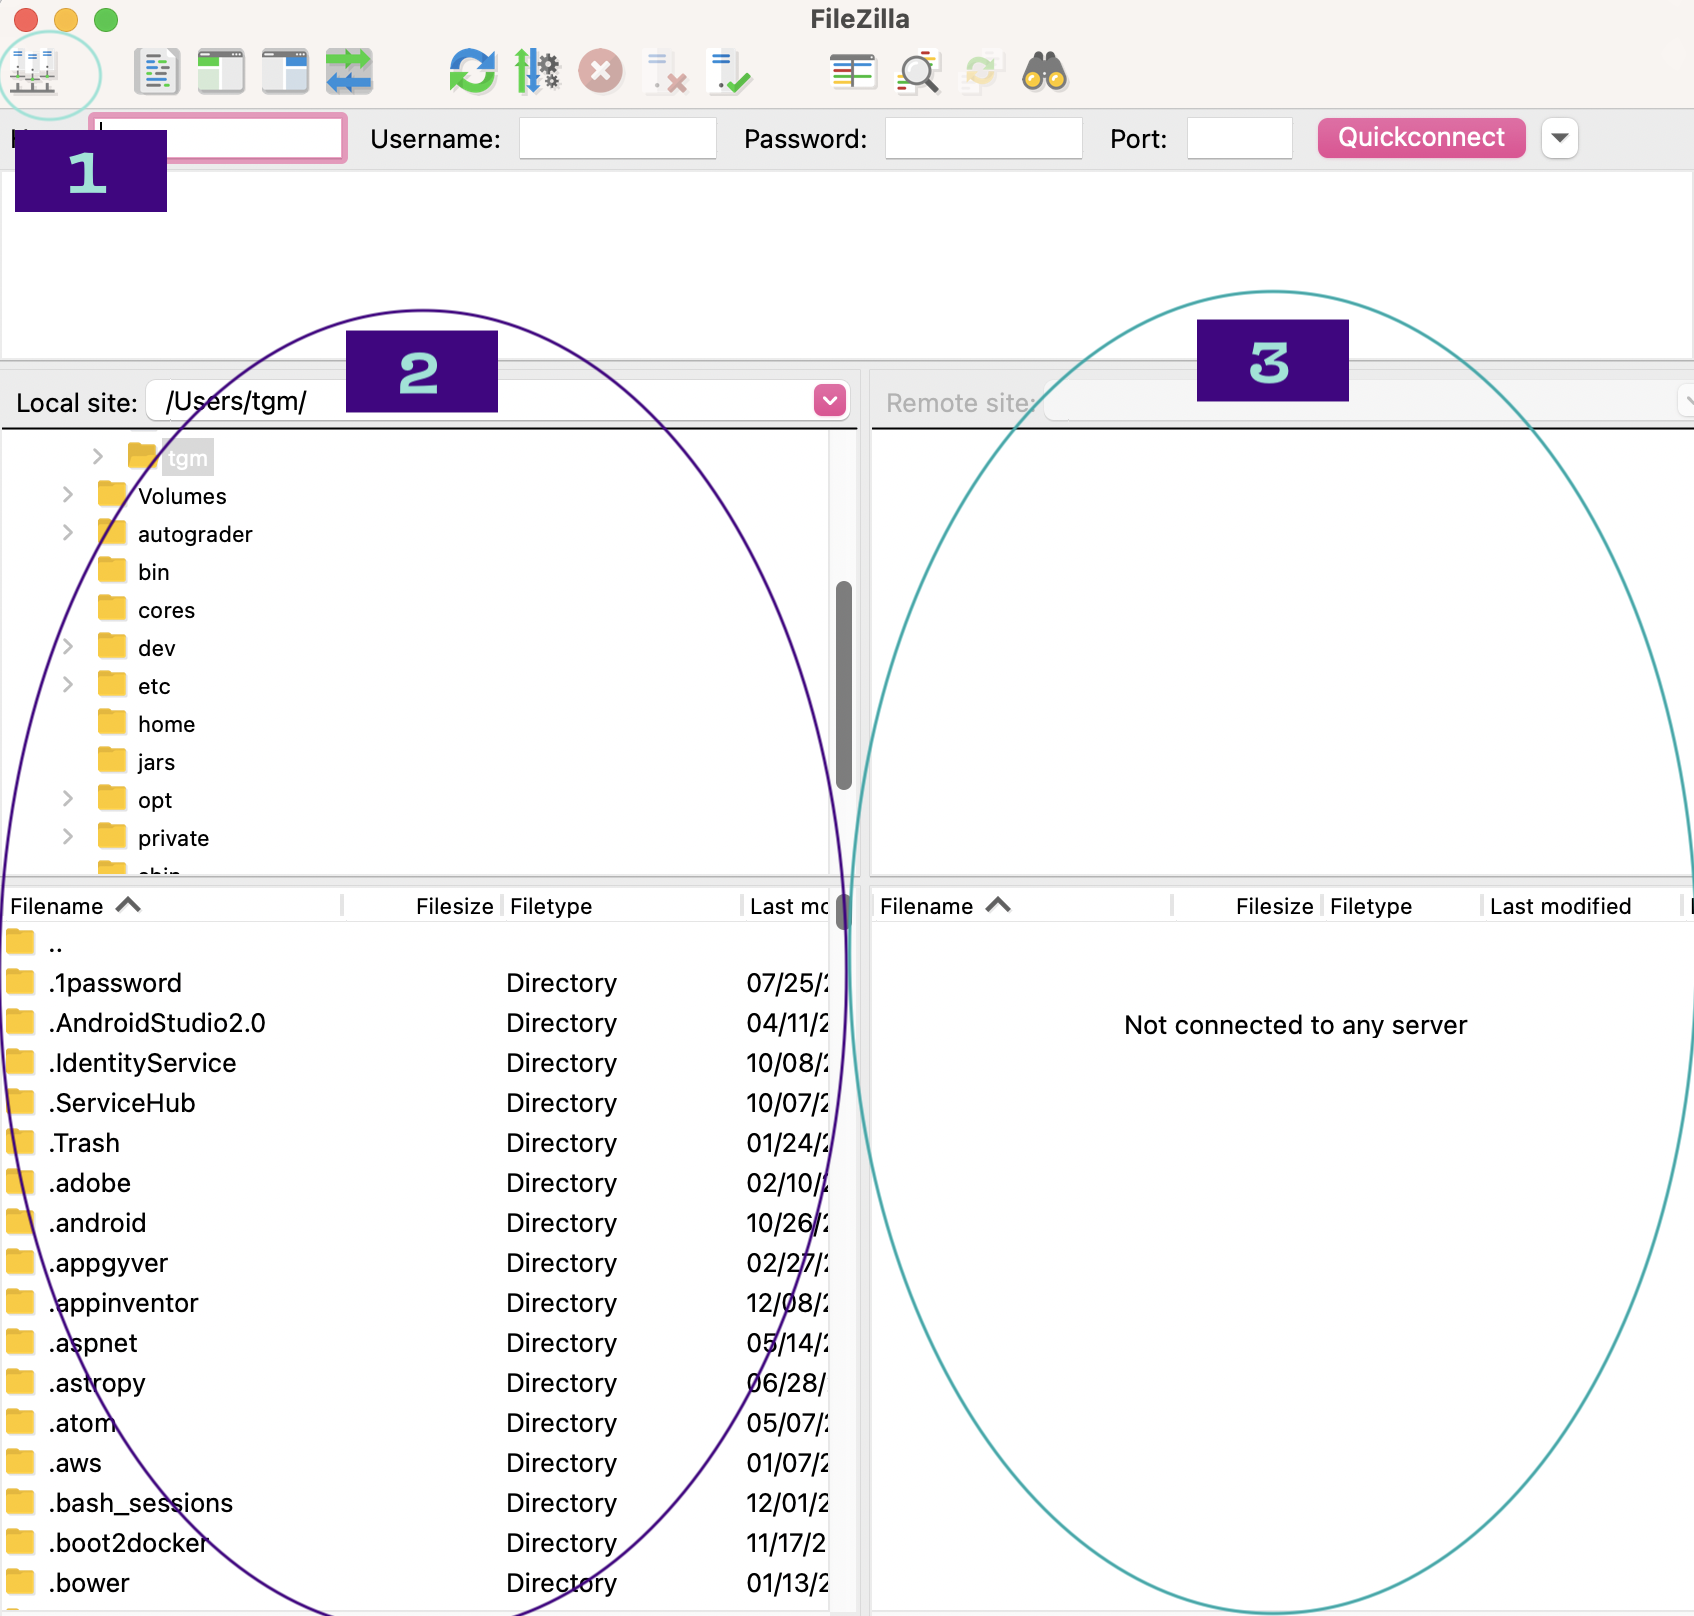Select the .Trash directory
The height and width of the screenshot is (1616, 1694).
point(85,1143)
